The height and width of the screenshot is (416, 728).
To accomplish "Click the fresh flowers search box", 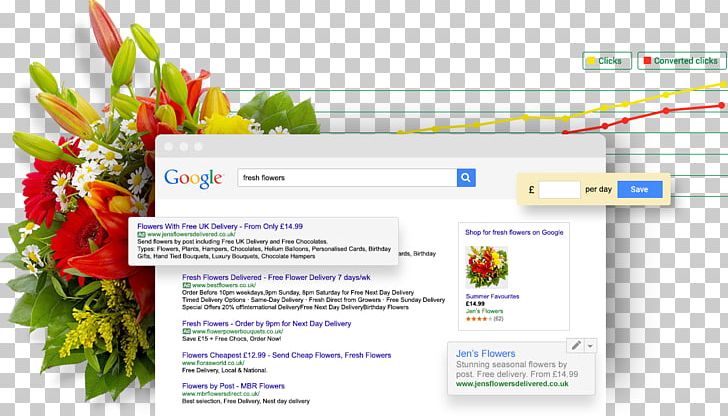I will point(347,177).
